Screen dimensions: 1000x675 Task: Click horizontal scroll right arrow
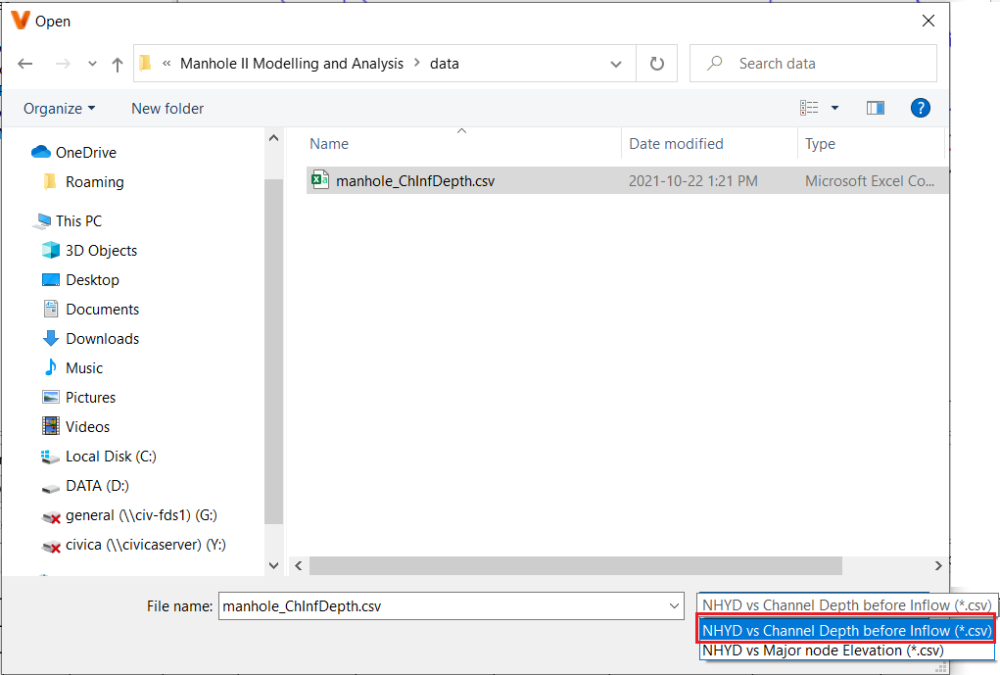[x=938, y=565]
